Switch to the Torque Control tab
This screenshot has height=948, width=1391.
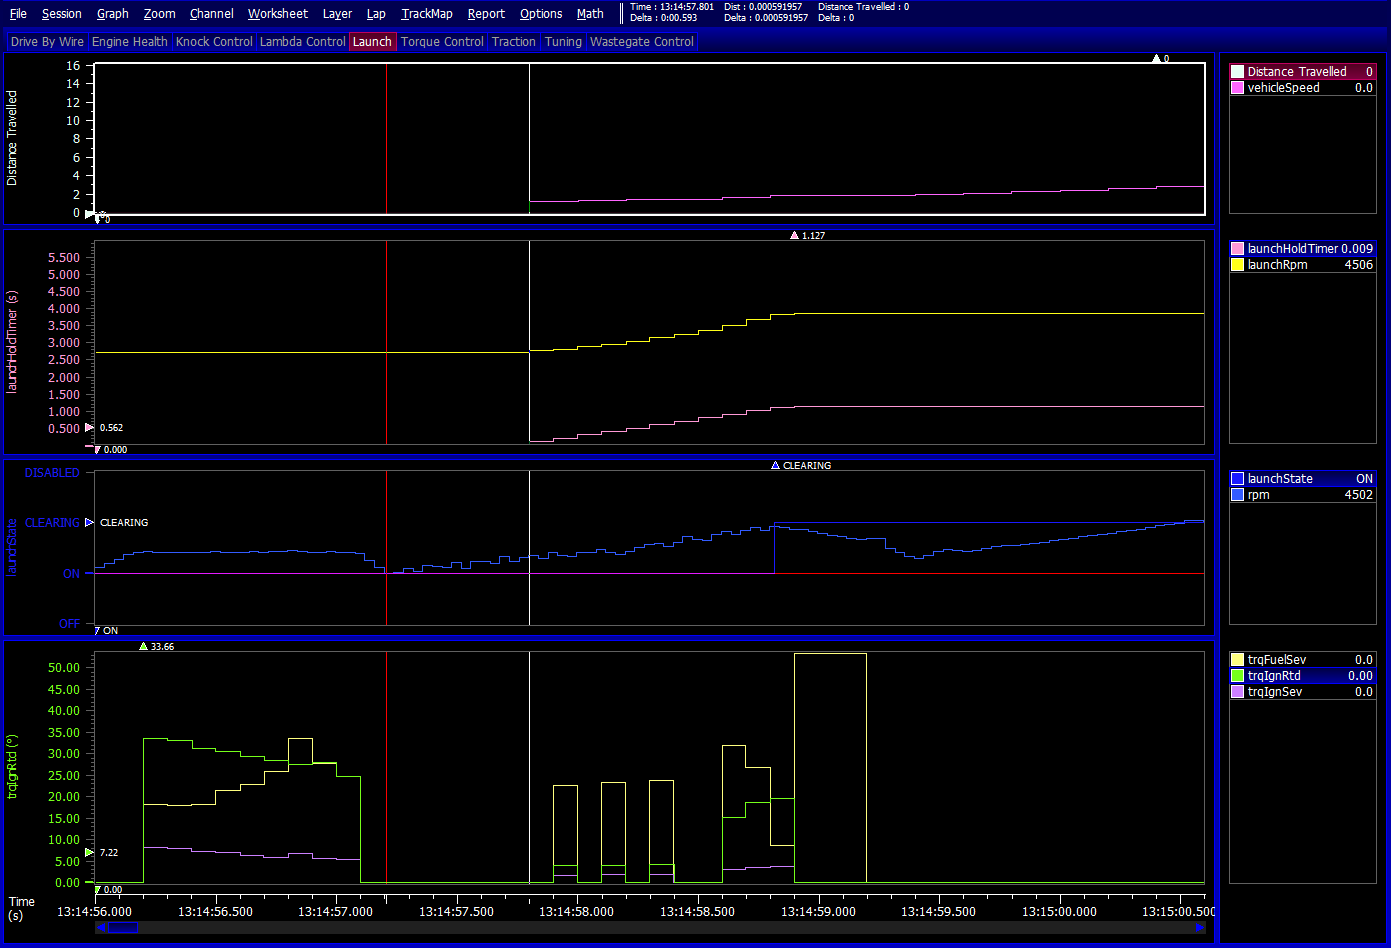pyautogui.click(x=442, y=42)
